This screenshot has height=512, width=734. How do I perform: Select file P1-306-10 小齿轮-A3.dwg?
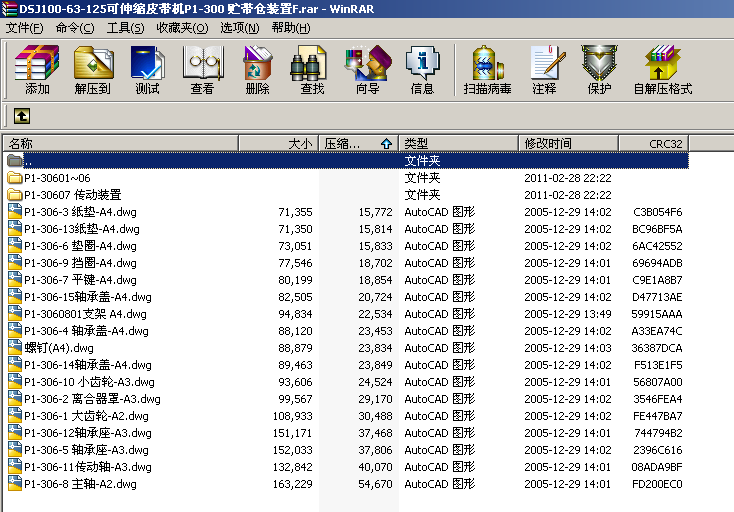tap(89, 382)
